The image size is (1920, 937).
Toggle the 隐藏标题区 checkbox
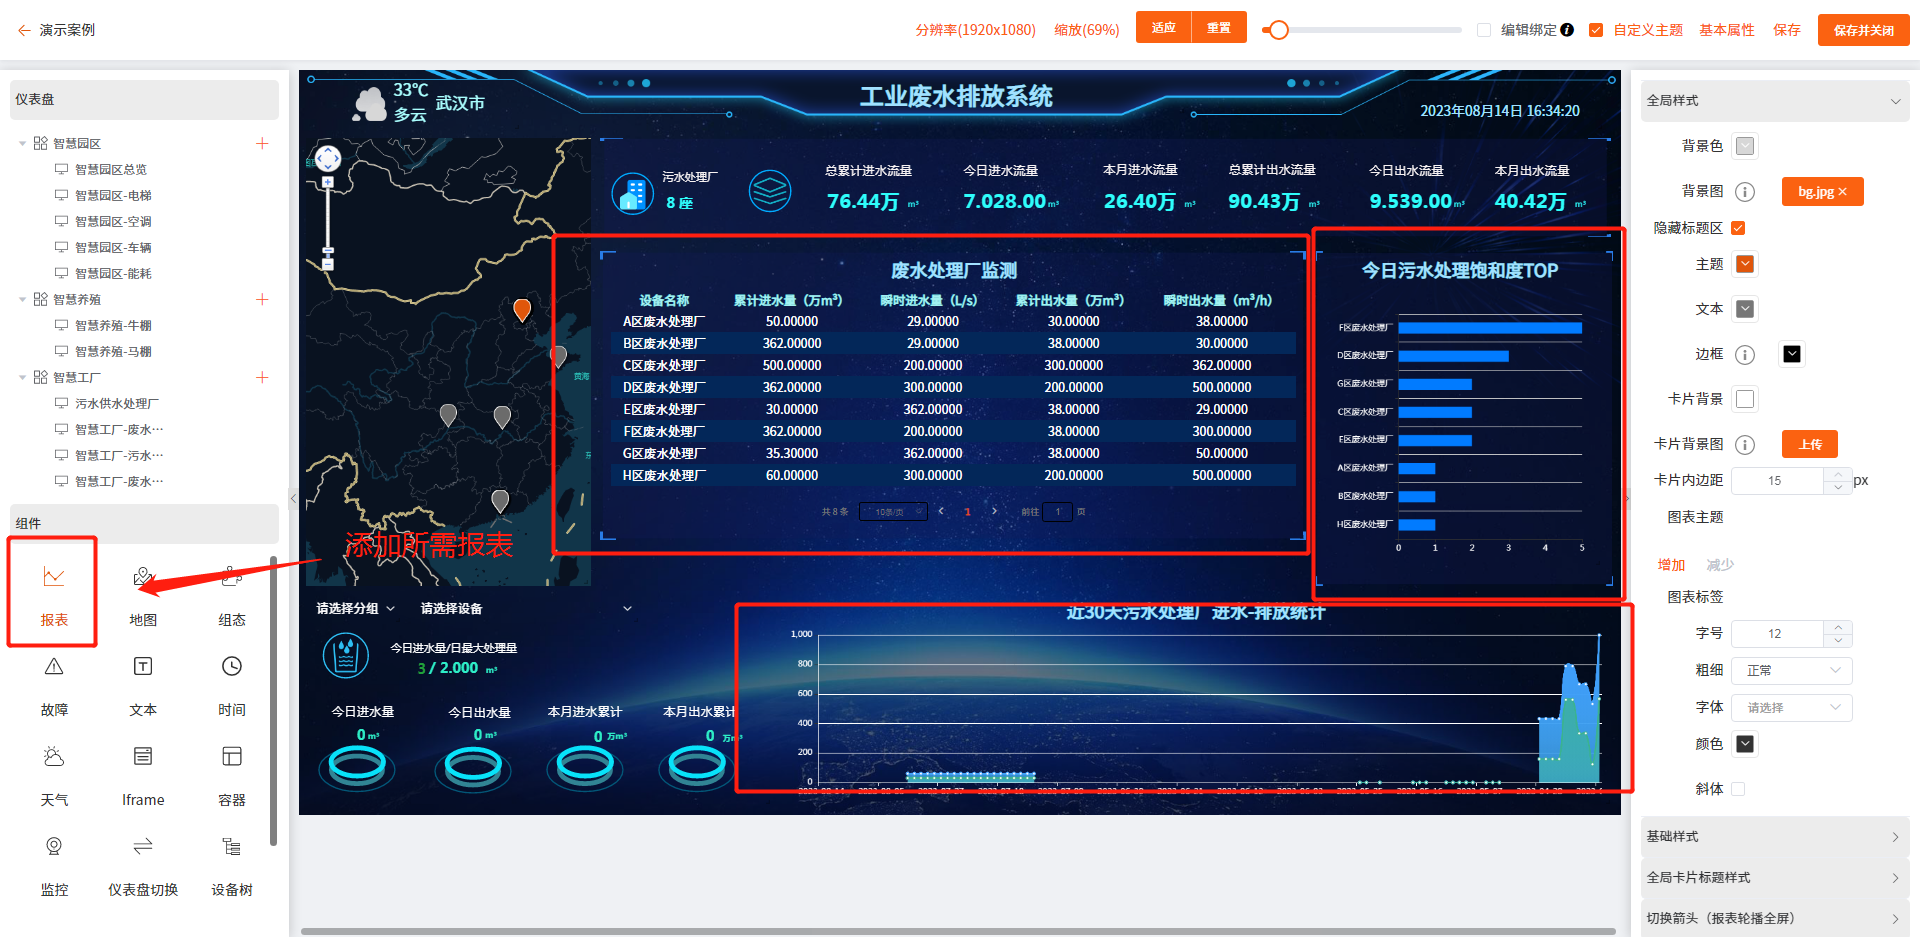[x=1738, y=228]
